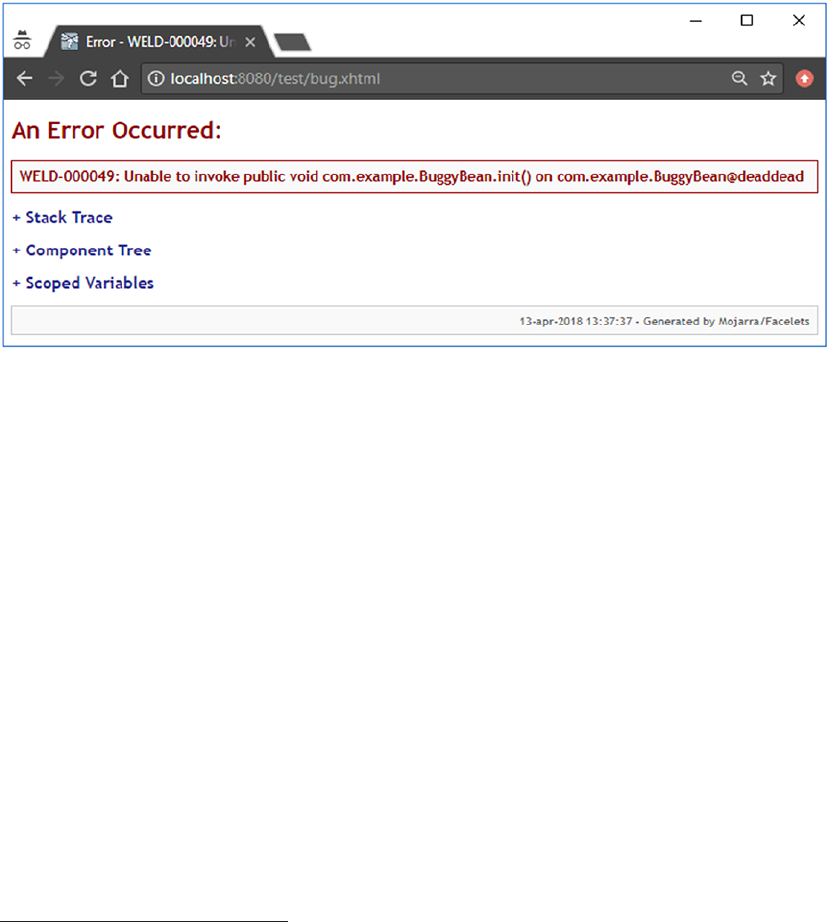Expand the Scoped Variables section

83,283
